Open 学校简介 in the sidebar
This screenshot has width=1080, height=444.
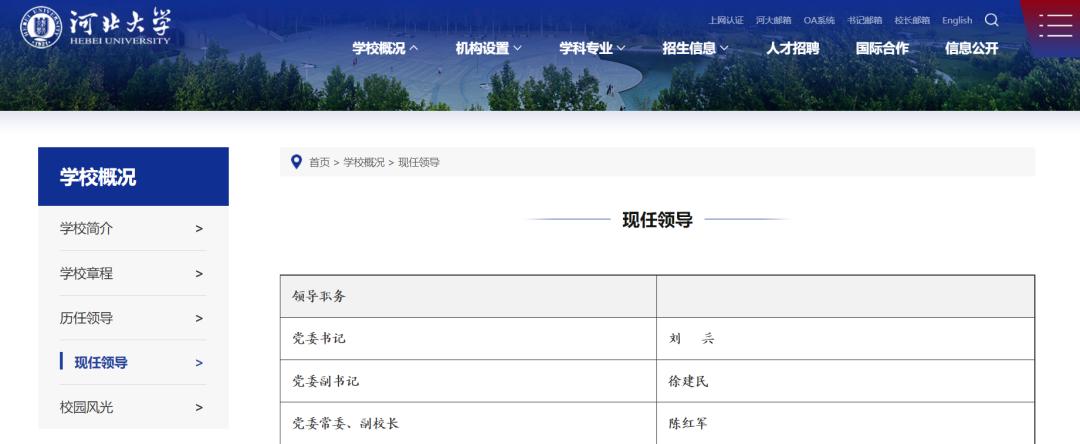pos(86,229)
